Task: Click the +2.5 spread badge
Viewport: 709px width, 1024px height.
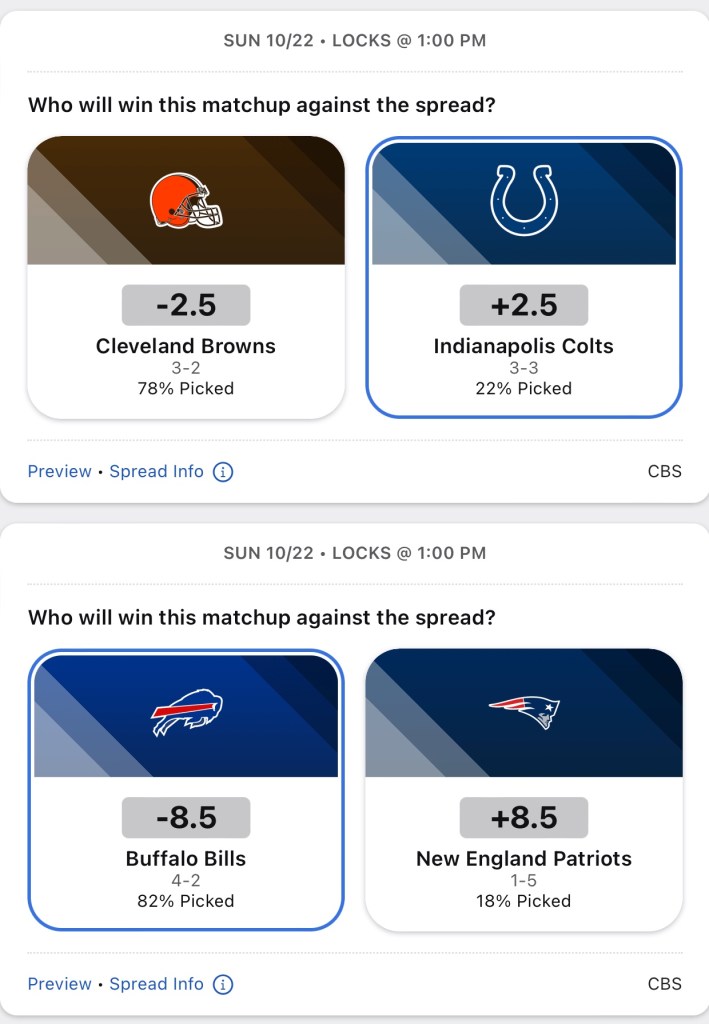Action: pyautogui.click(x=524, y=305)
